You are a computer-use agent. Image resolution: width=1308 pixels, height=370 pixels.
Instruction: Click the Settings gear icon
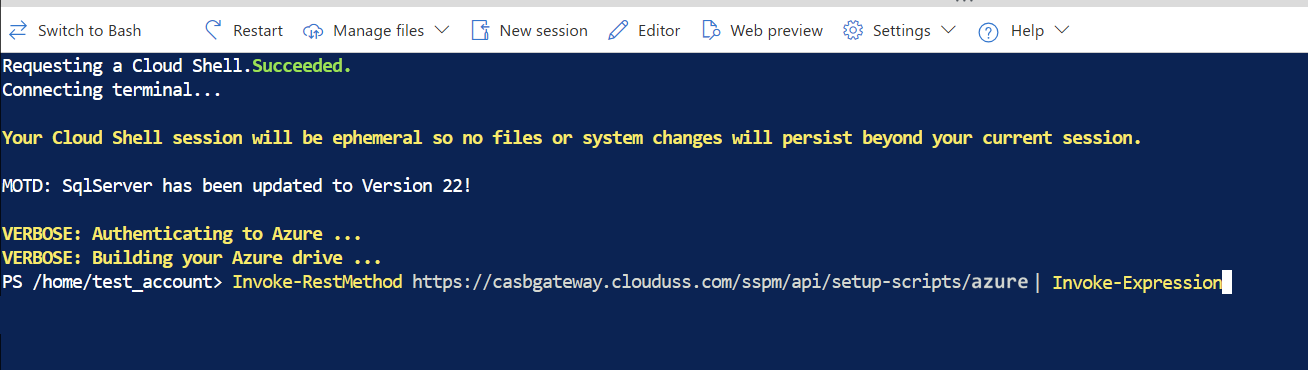pyautogui.click(x=853, y=30)
